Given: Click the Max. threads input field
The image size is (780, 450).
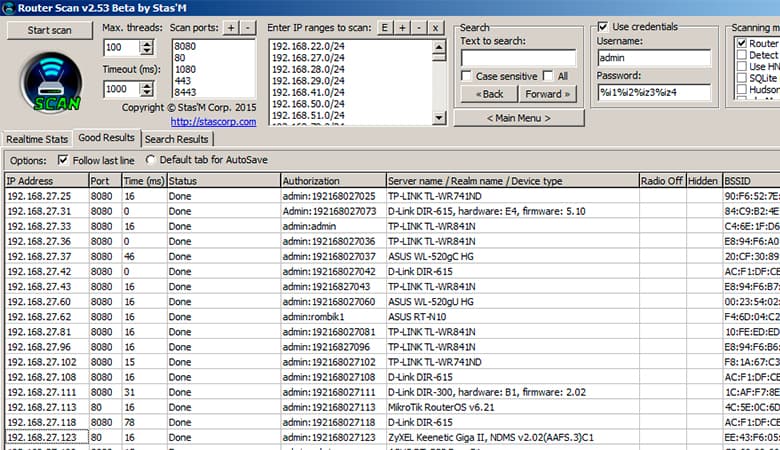Looking at the screenshot, I should point(121,48).
